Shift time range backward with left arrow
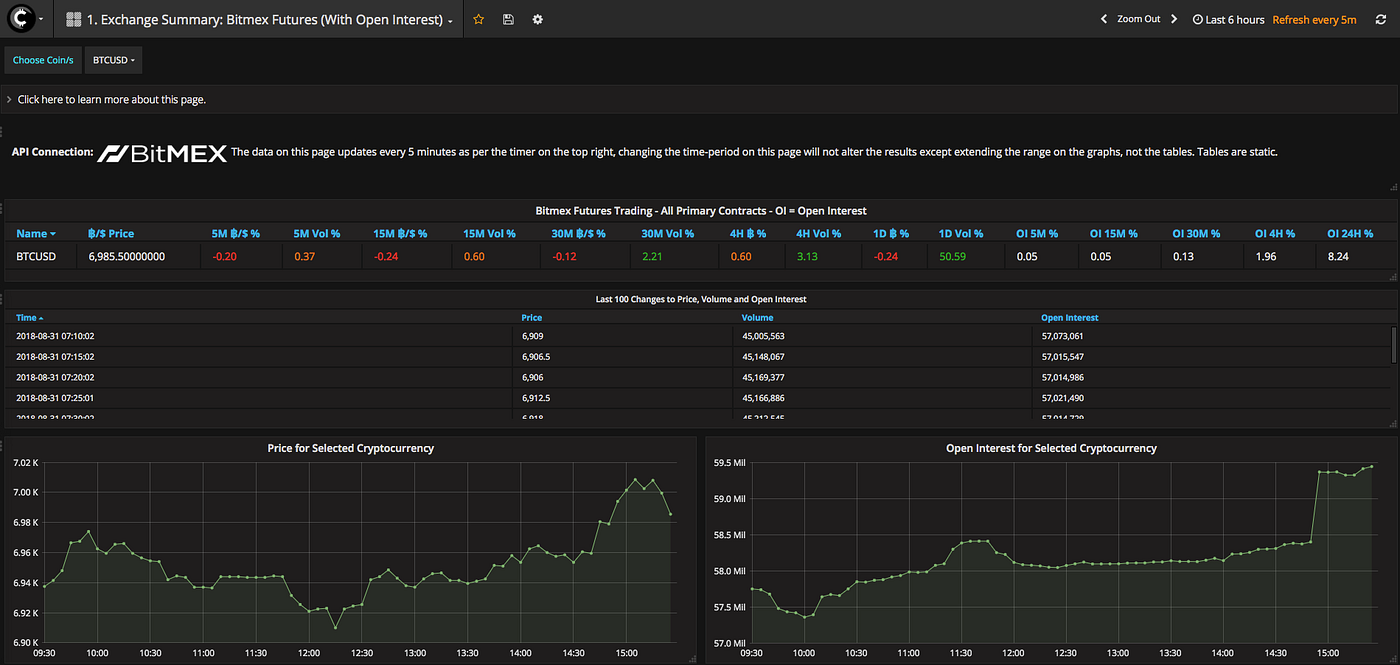This screenshot has width=1400, height=665. (x=1104, y=19)
